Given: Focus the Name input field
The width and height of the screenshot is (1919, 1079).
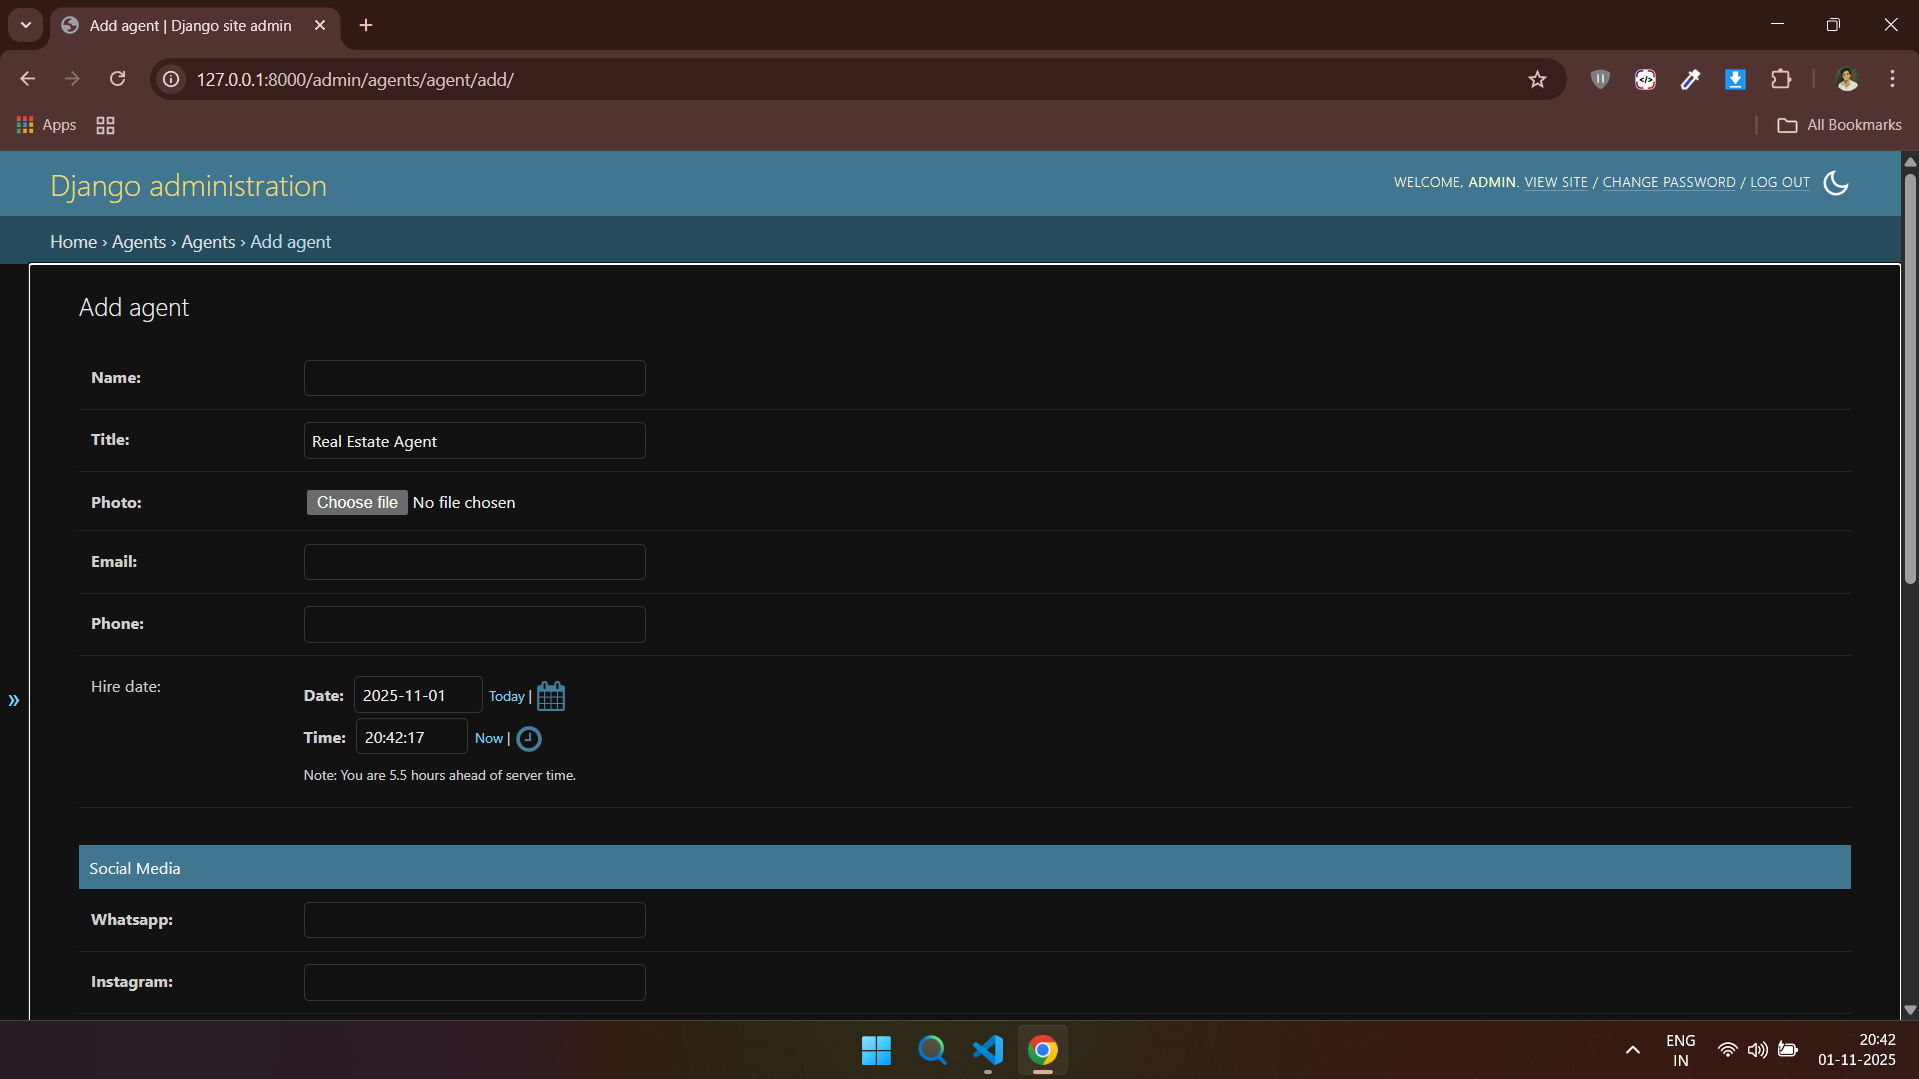Looking at the screenshot, I should point(475,378).
